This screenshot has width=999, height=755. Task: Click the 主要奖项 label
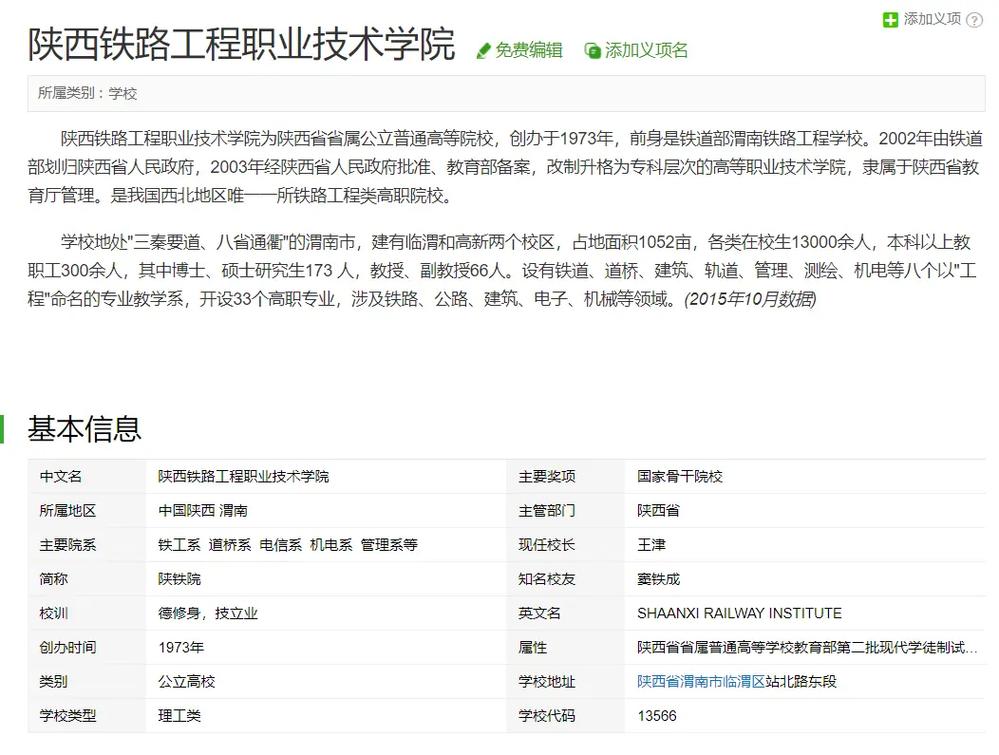coord(547,477)
